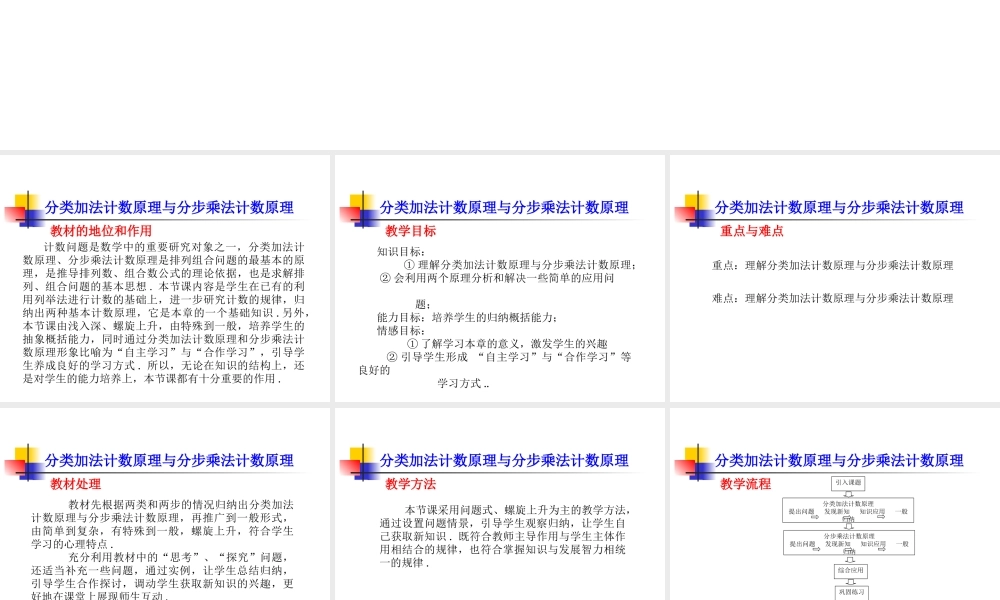
Task: Click the flowchart box 分步乘法计数原理
Action: tap(849, 542)
